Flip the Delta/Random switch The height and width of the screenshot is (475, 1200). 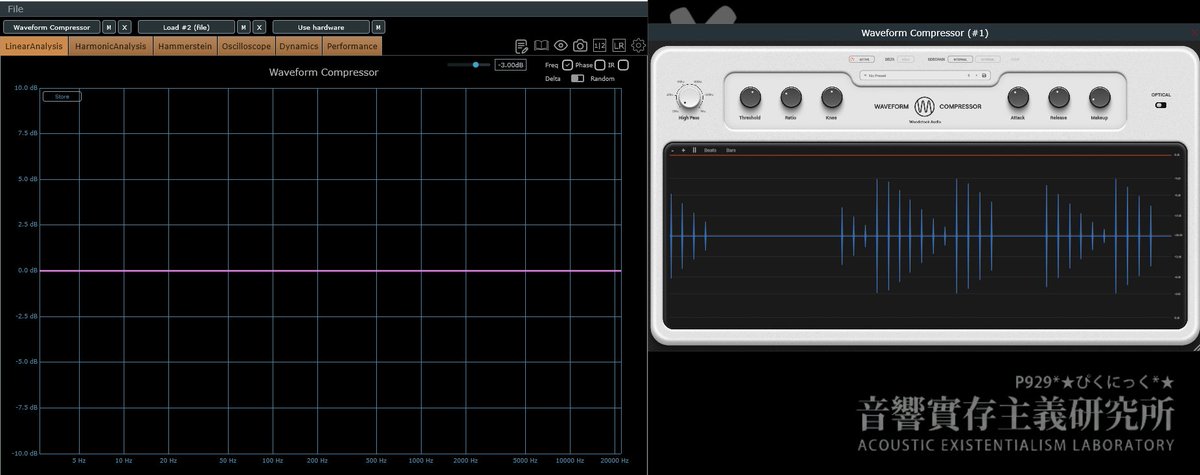pos(577,79)
